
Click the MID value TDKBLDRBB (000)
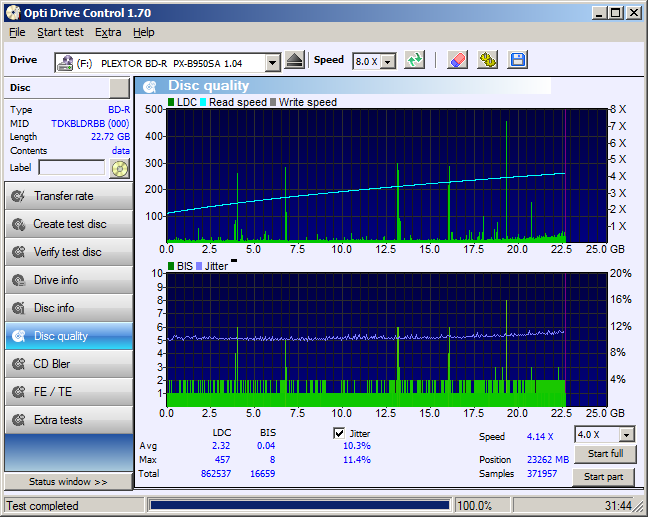(90, 124)
